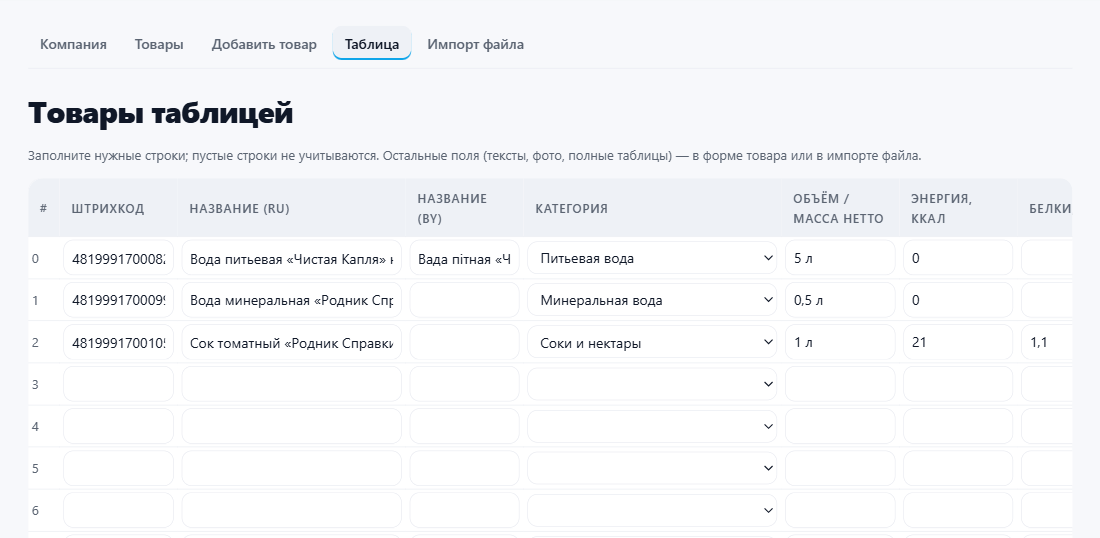This screenshot has height=538, width=1100.
Task: Edit barcode field in row 0
Action: point(119,258)
